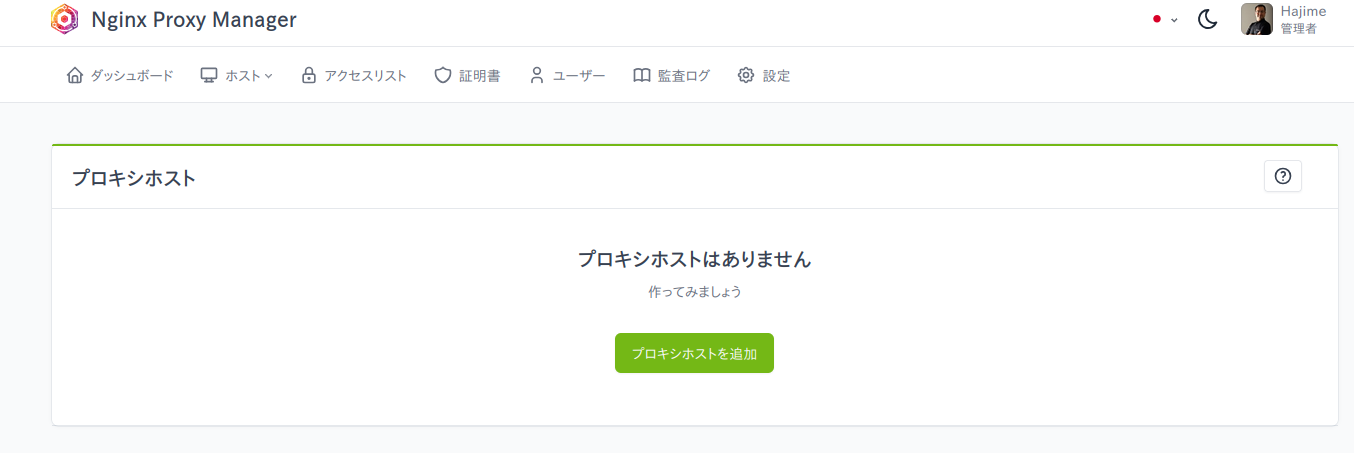This screenshot has width=1354, height=453.
Task: Click the プロキシホストはありません message
Action: pos(694,259)
